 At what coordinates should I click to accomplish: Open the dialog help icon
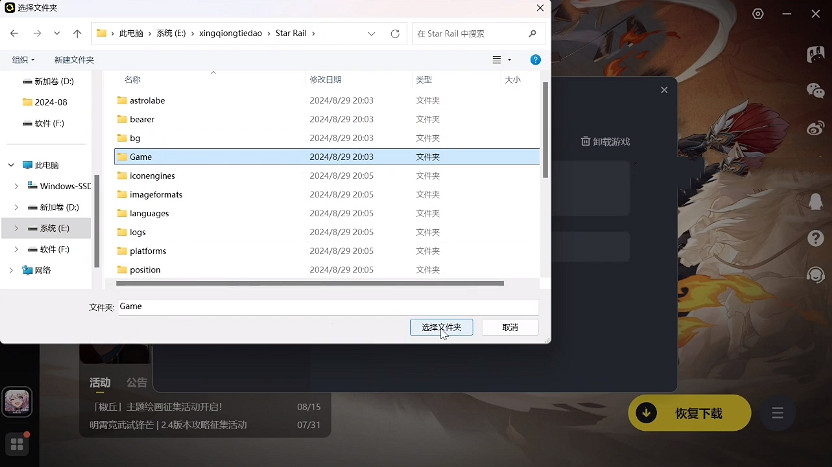point(535,60)
